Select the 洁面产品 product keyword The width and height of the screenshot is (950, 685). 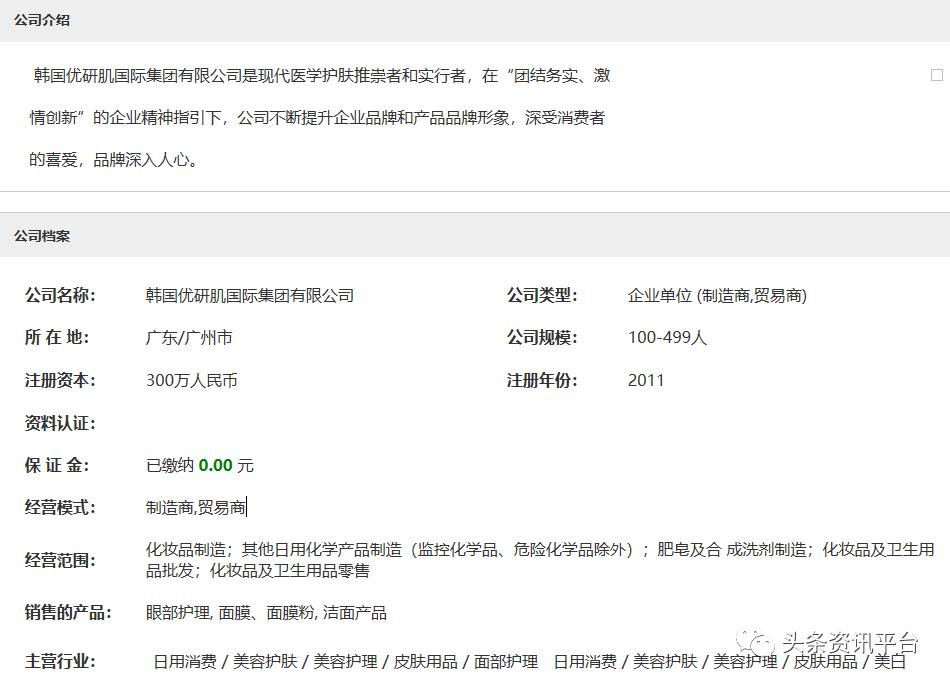[x=358, y=612]
